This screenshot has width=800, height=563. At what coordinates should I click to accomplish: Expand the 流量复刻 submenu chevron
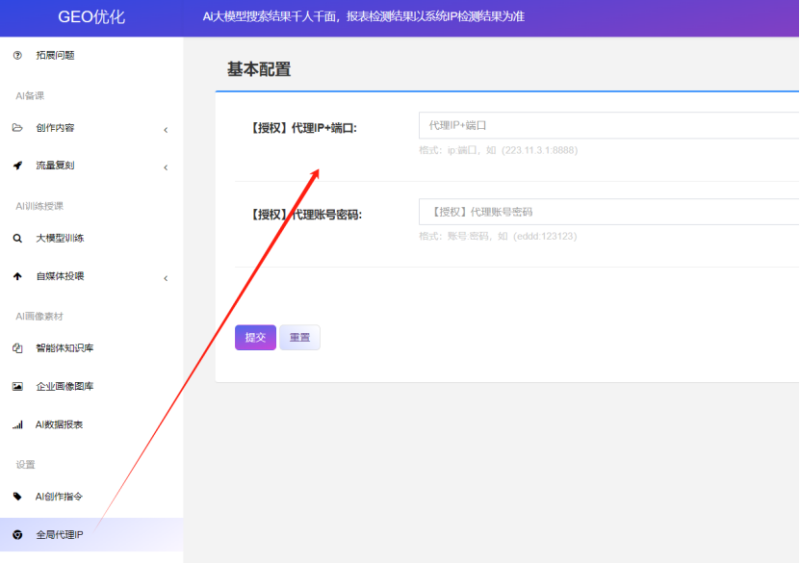[166, 167]
